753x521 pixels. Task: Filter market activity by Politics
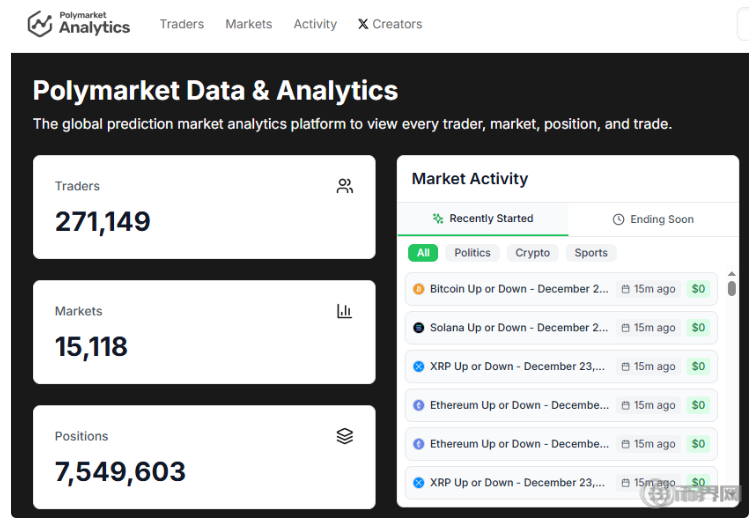point(472,253)
